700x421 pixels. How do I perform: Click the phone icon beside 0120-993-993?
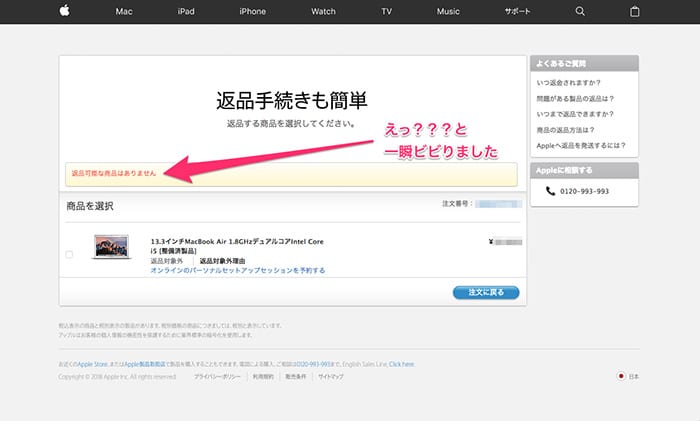tap(550, 191)
